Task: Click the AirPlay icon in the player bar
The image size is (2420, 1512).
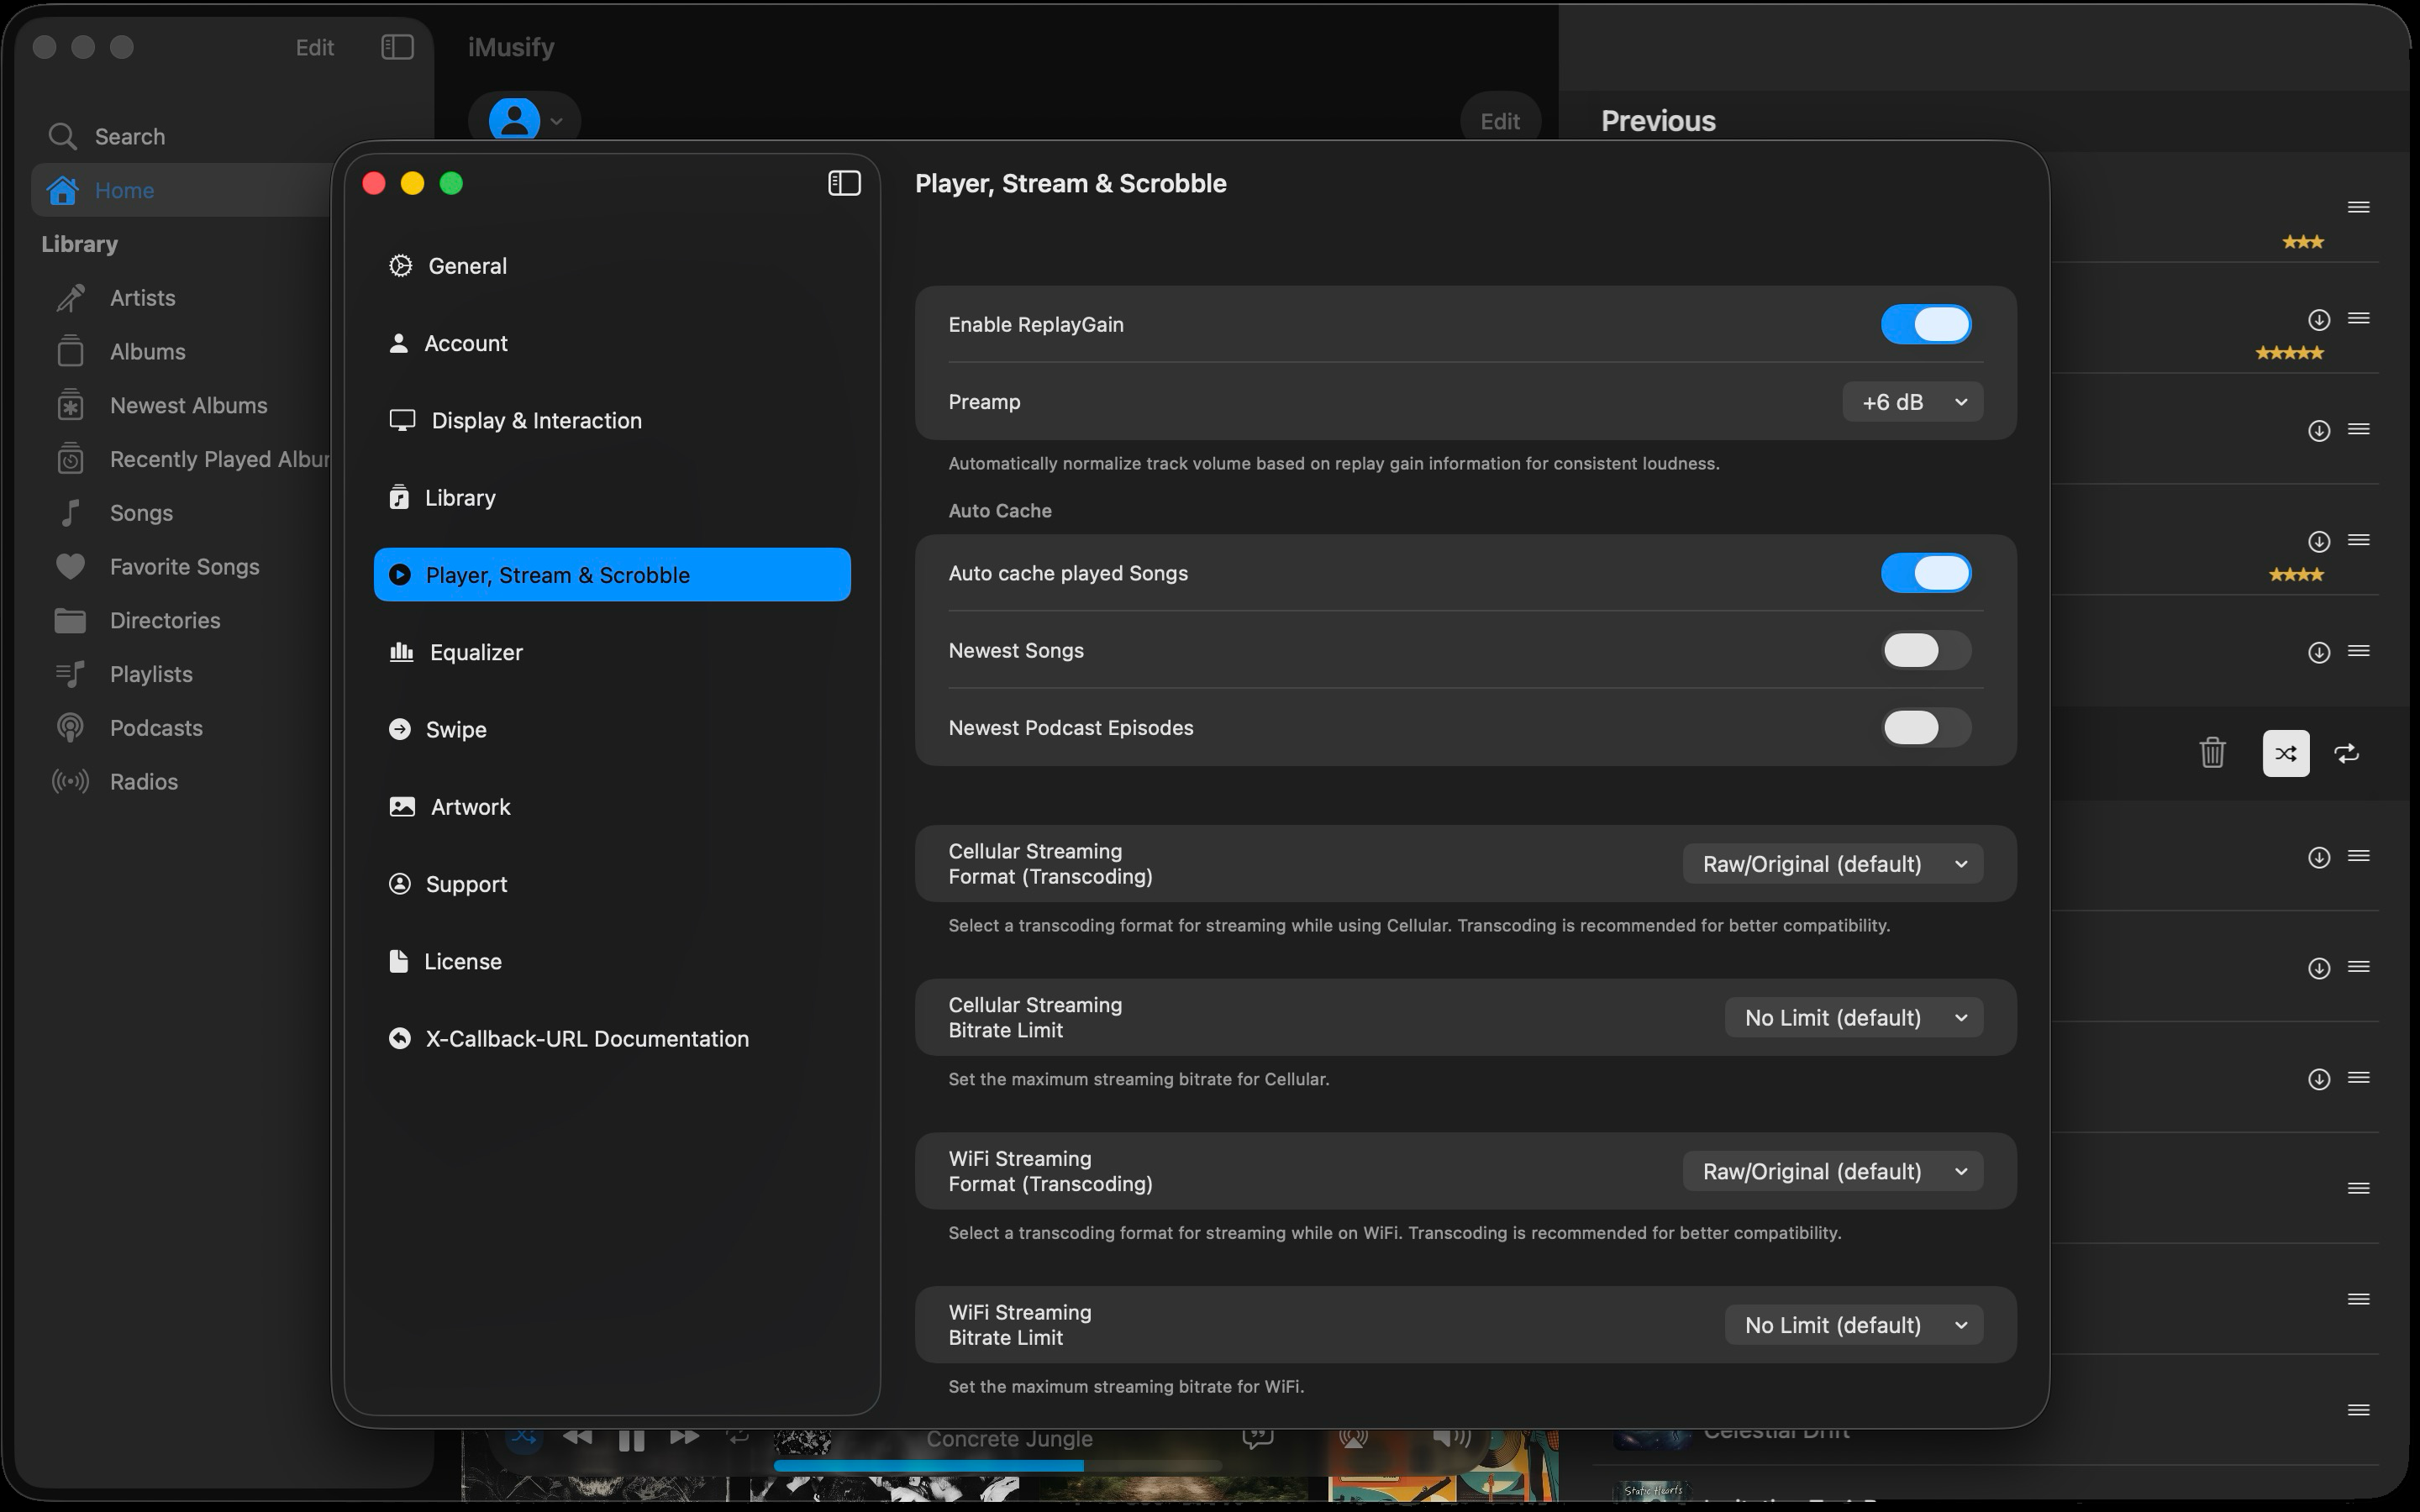Action: click(1353, 1438)
